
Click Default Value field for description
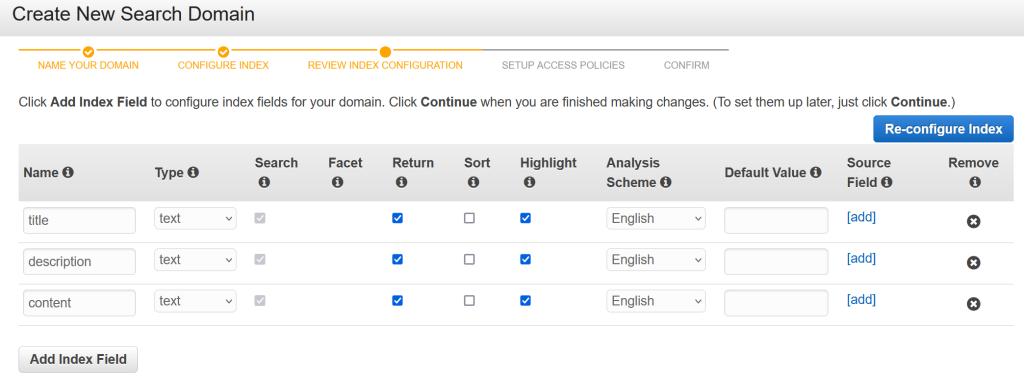click(776, 262)
